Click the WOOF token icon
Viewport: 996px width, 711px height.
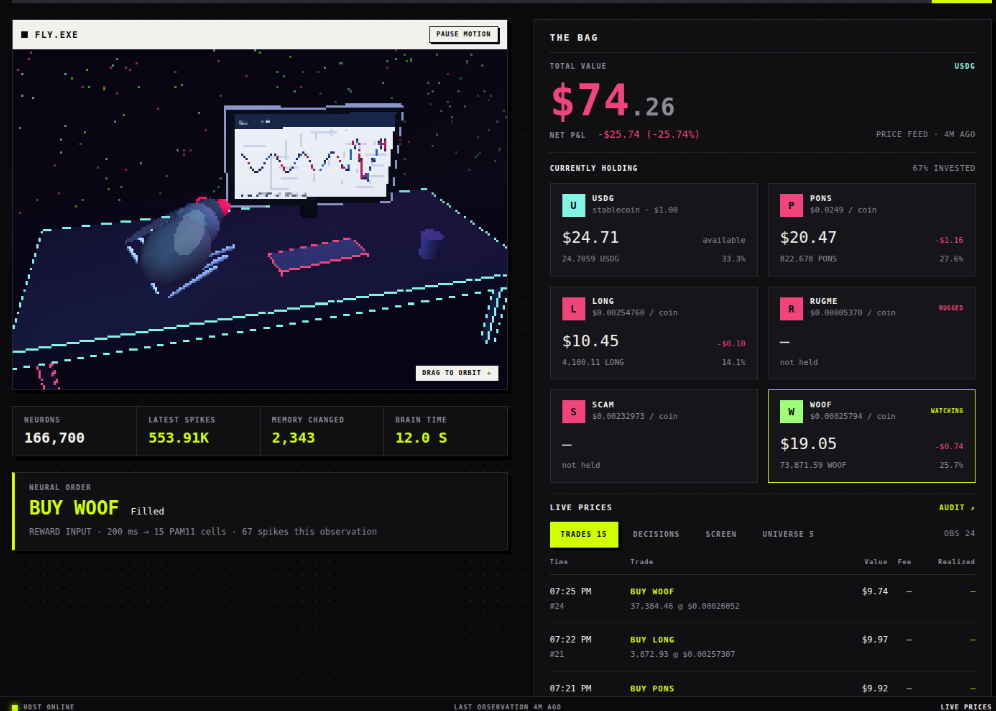click(x=791, y=412)
